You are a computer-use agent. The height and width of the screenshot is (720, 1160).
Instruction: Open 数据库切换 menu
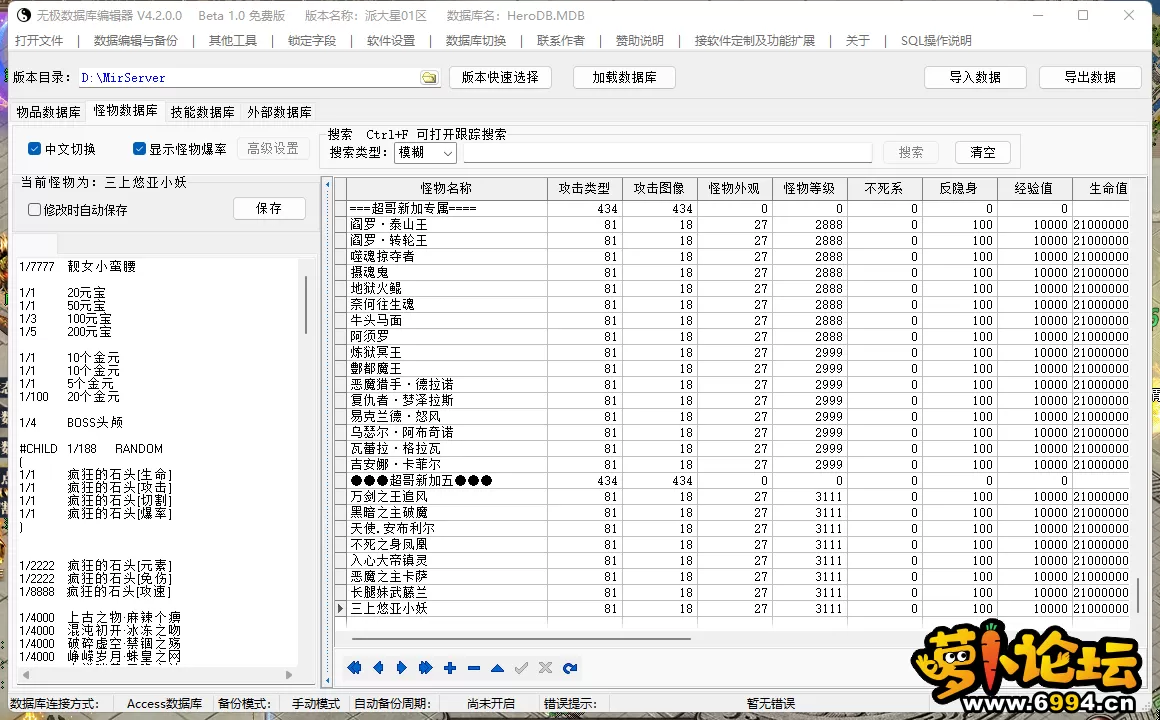click(476, 41)
